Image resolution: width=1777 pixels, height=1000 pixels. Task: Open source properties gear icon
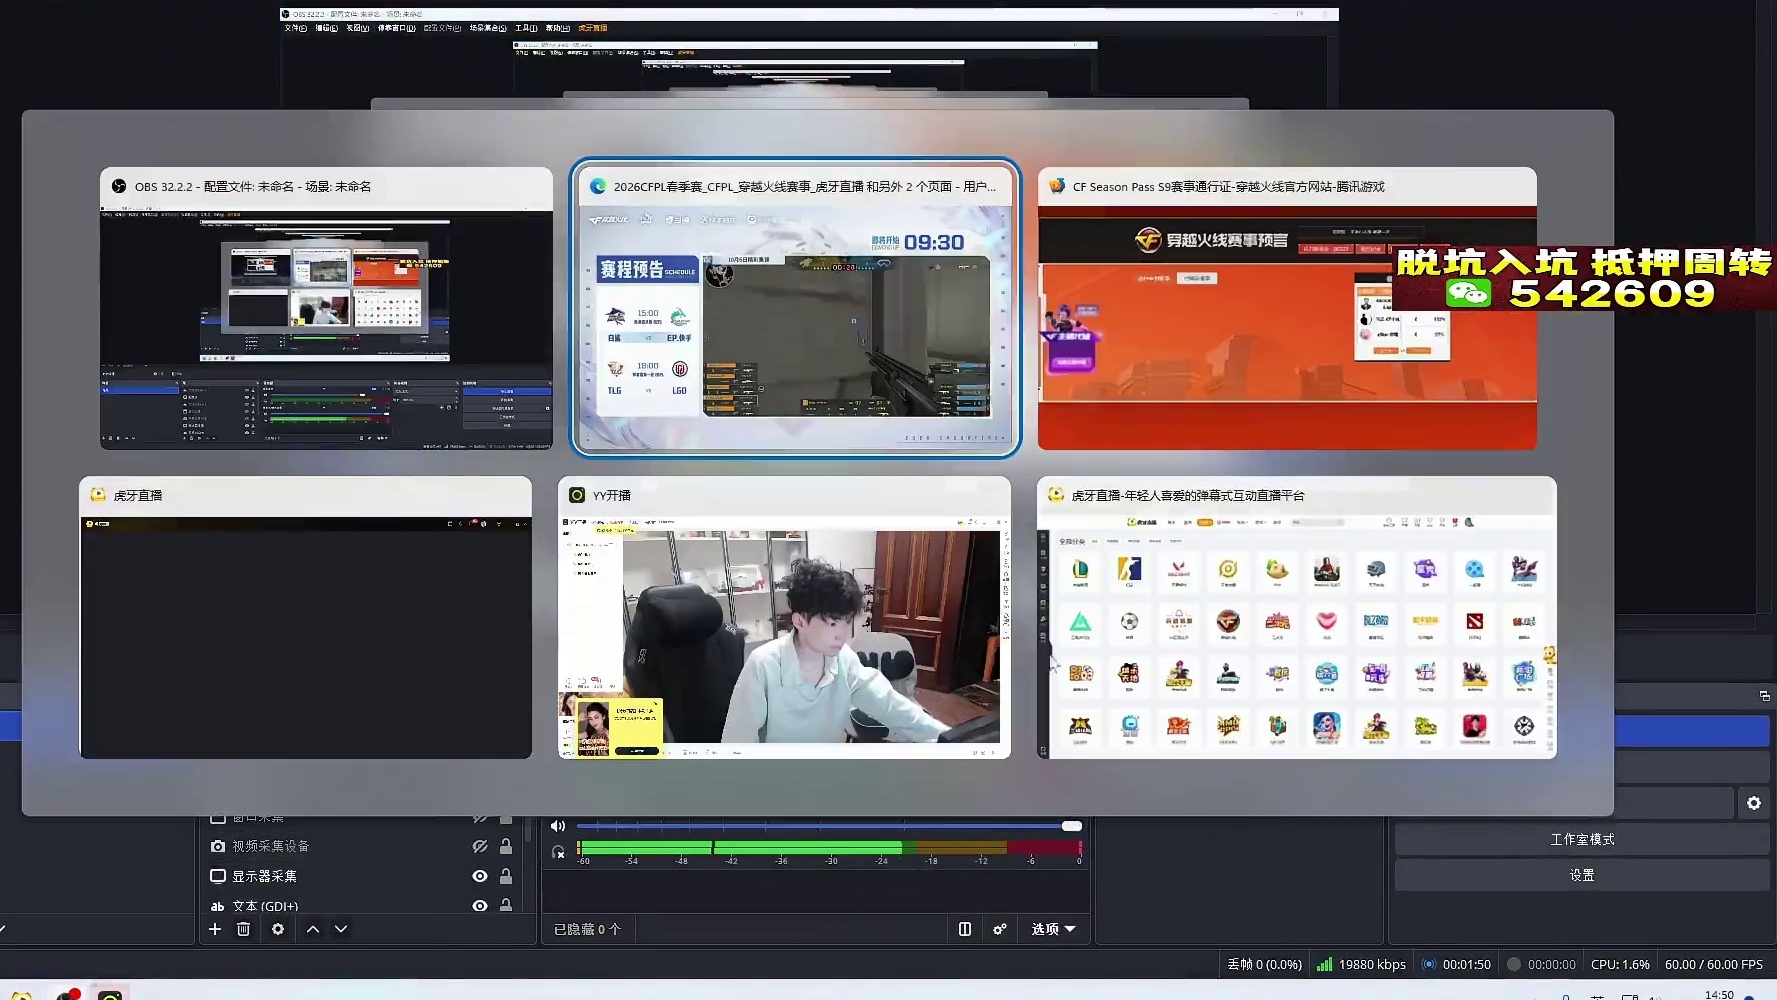tap(278, 929)
